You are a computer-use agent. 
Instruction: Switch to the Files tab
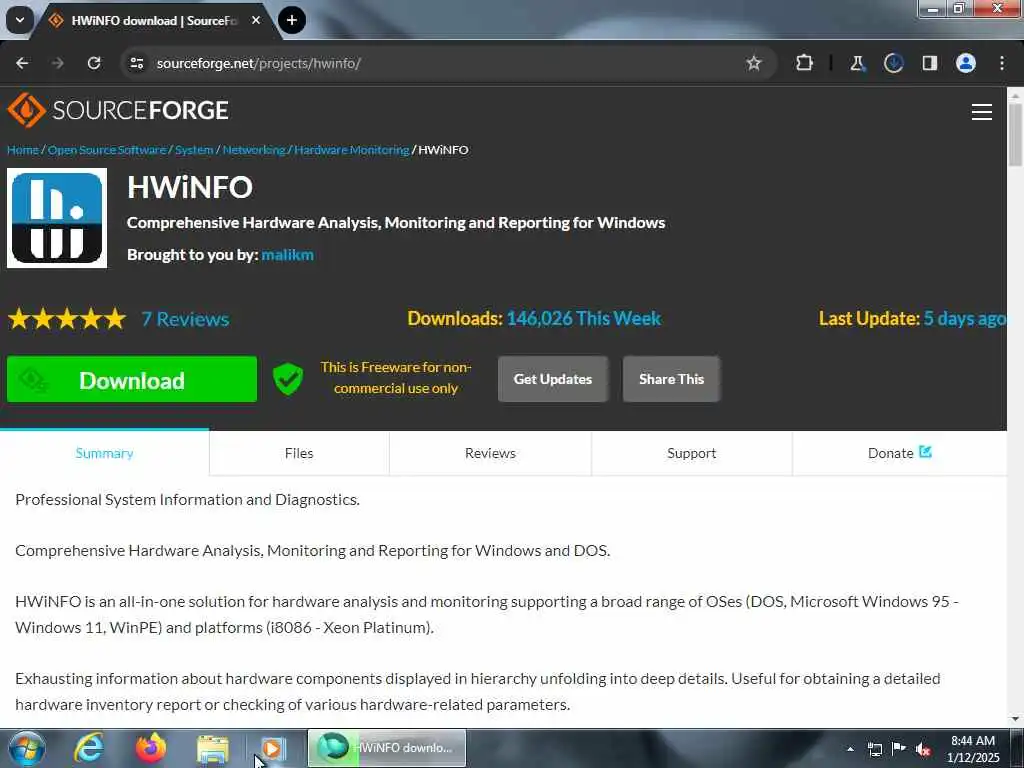299,453
